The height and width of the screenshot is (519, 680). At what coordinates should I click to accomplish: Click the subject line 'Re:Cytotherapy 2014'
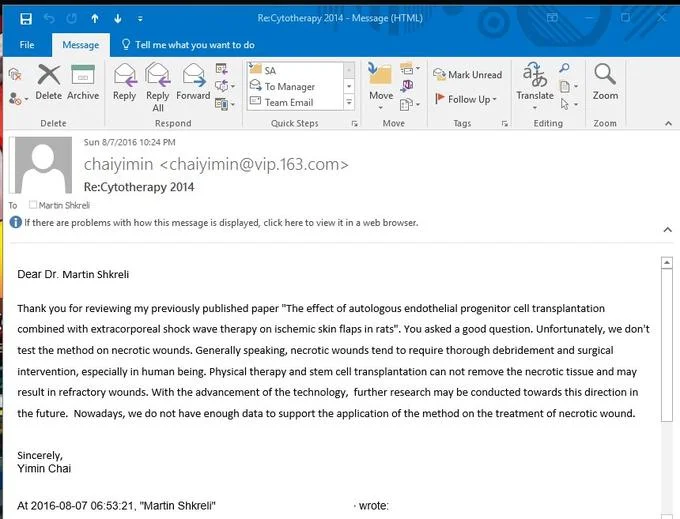pyautogui.click(x=139, y=187)
